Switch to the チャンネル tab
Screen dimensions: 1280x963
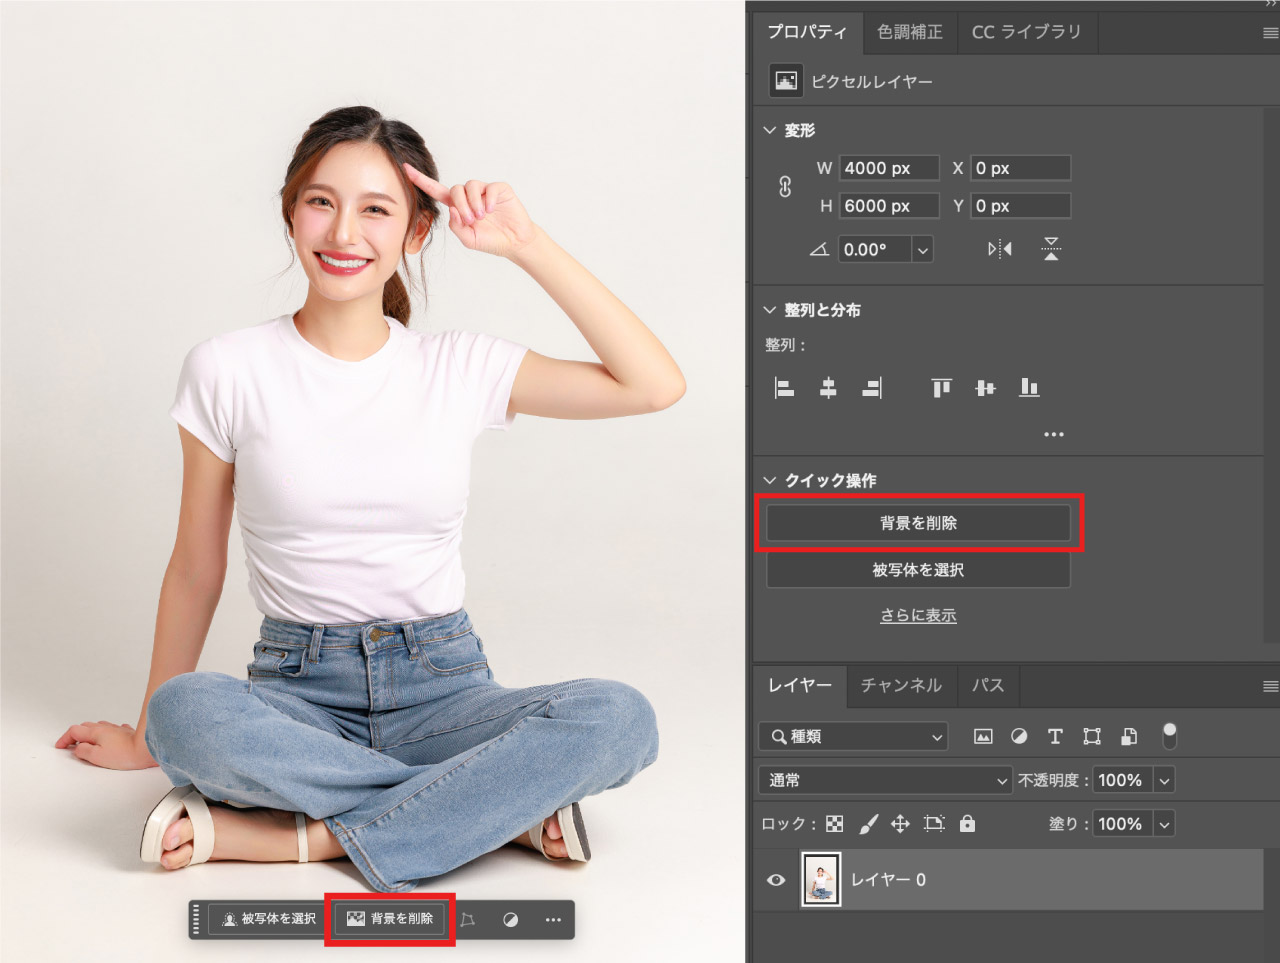coord(901,685)
